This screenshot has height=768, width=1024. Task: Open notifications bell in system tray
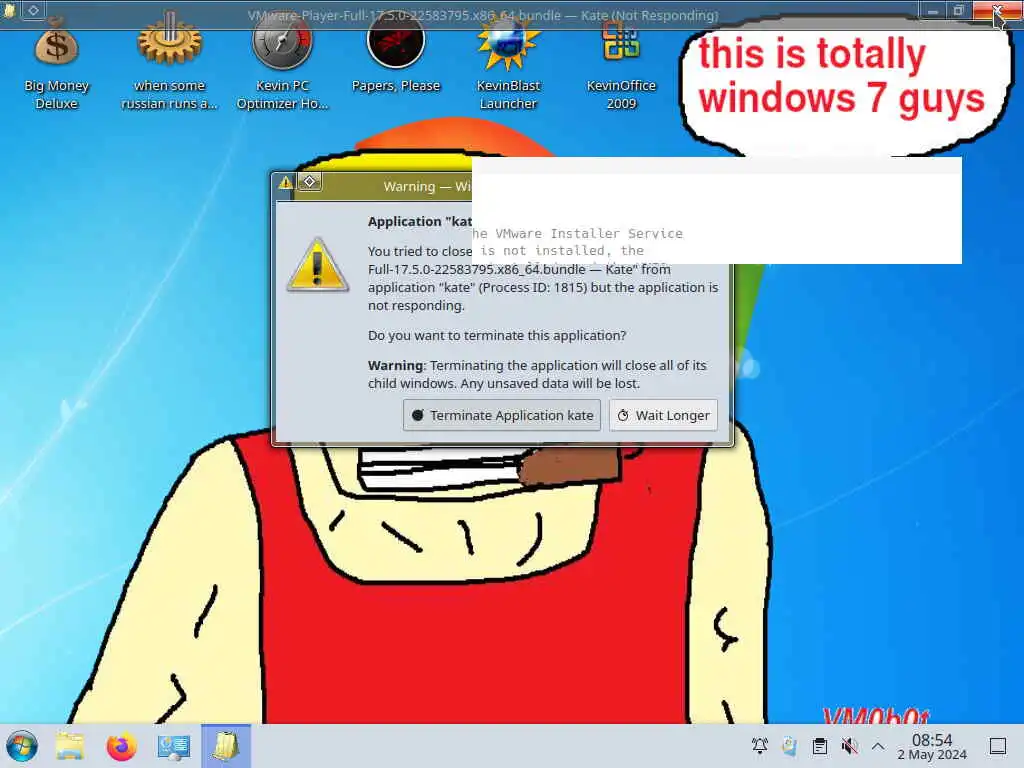[760, 746]
